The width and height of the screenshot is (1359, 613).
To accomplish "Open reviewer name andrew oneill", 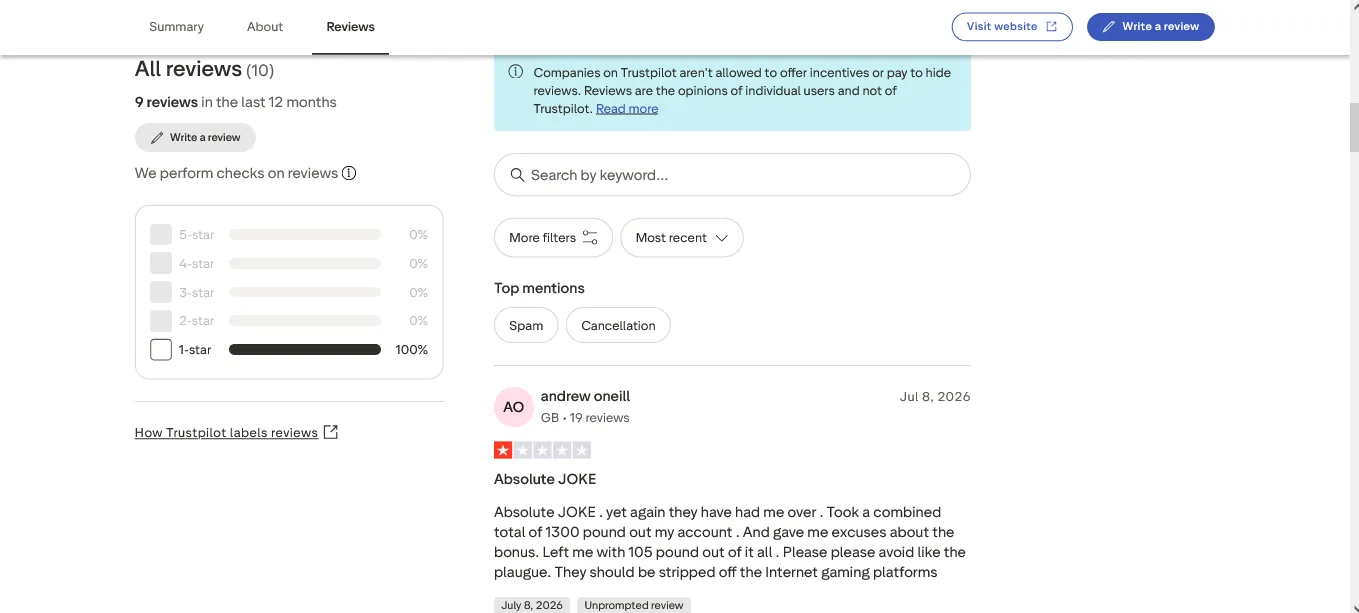I will click(x=585, y=396).
